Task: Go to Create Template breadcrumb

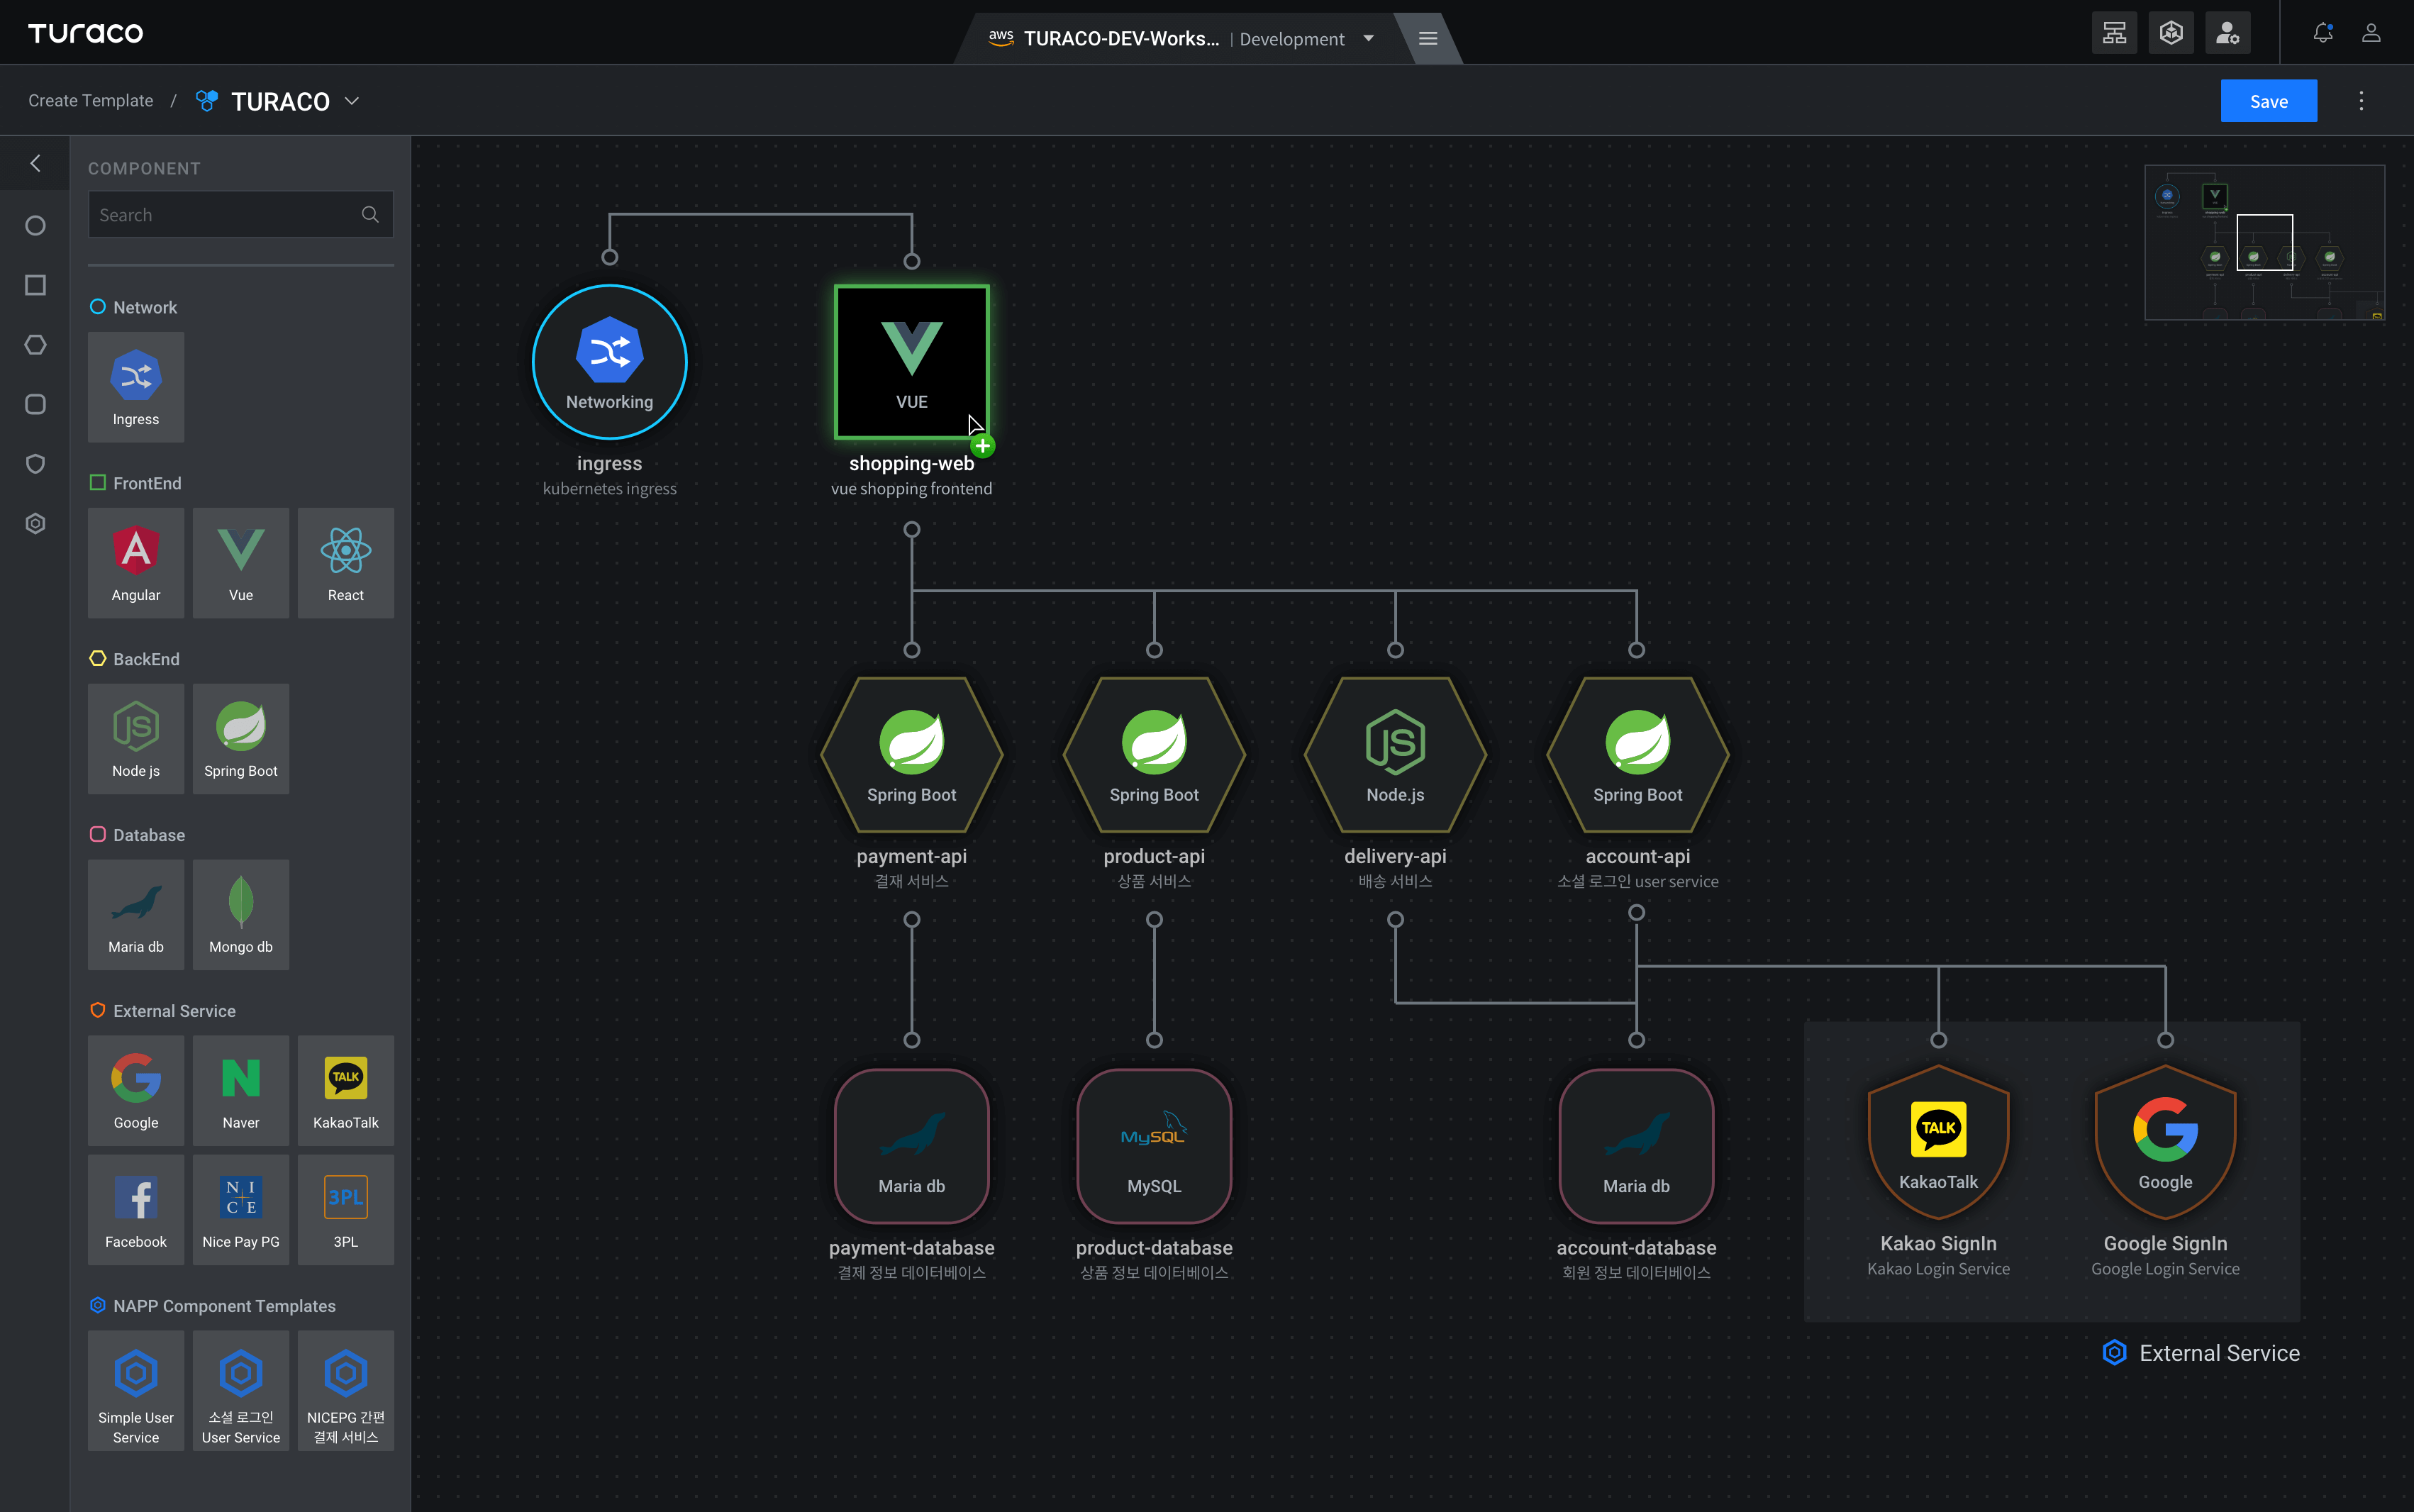Action: (x=91, y=101)
